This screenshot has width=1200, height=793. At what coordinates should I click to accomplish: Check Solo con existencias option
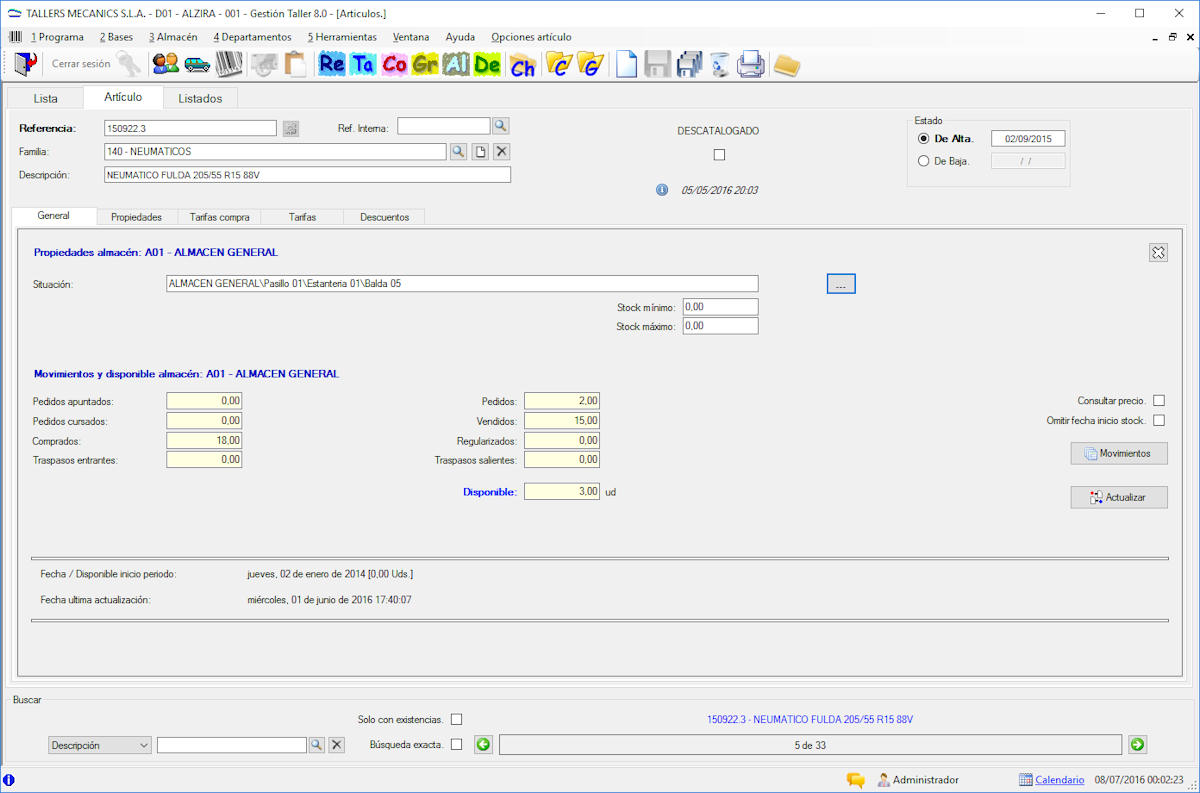coord(456,719)
